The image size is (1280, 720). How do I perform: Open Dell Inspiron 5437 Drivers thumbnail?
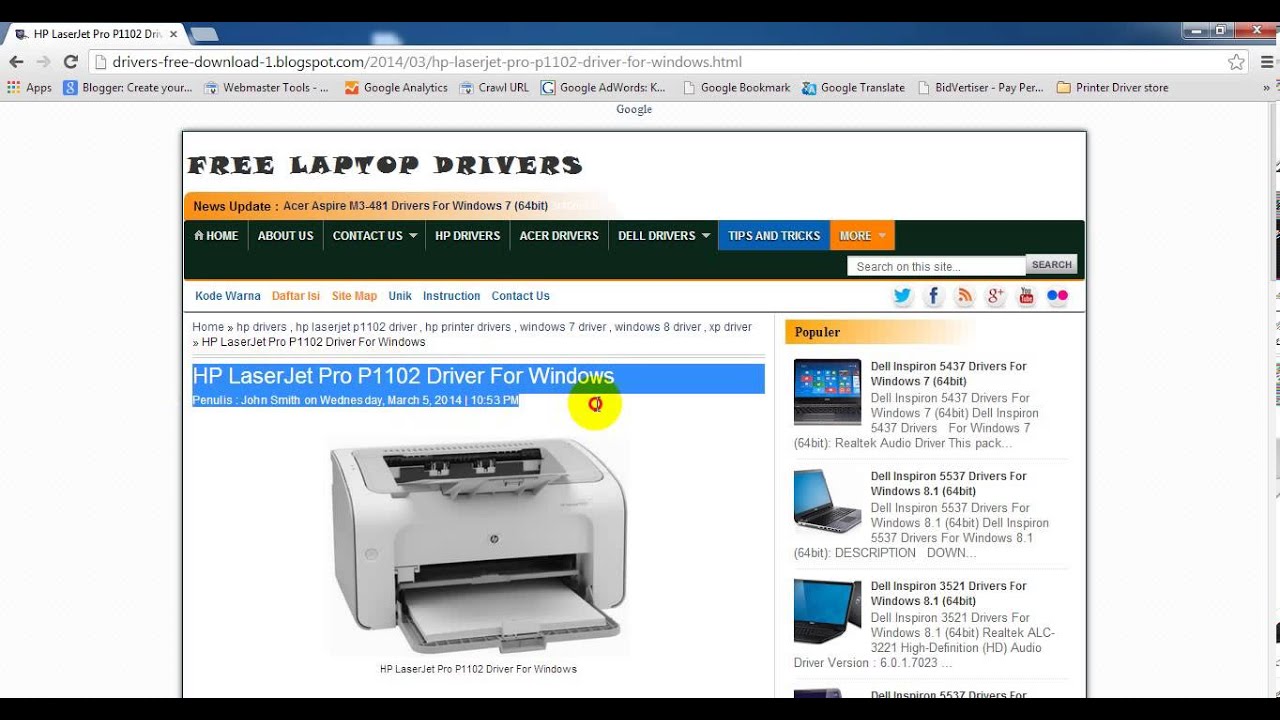pyautogui.click(x=827, y=391)
